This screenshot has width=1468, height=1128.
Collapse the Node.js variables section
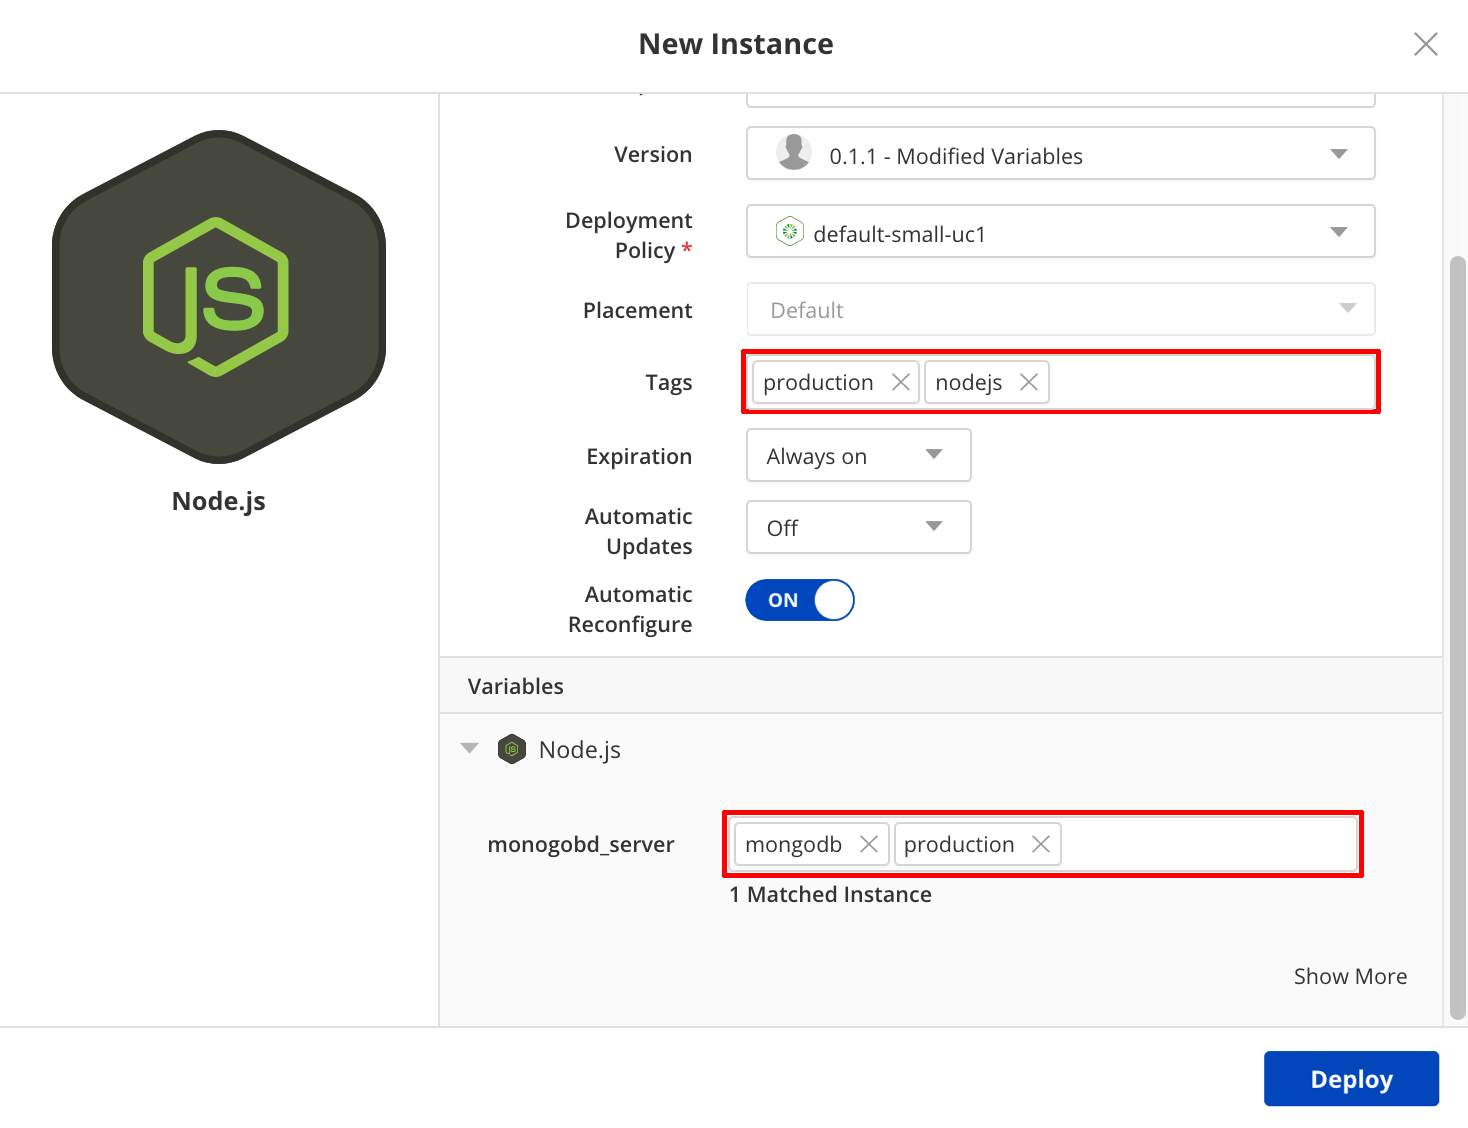(469, 748)
